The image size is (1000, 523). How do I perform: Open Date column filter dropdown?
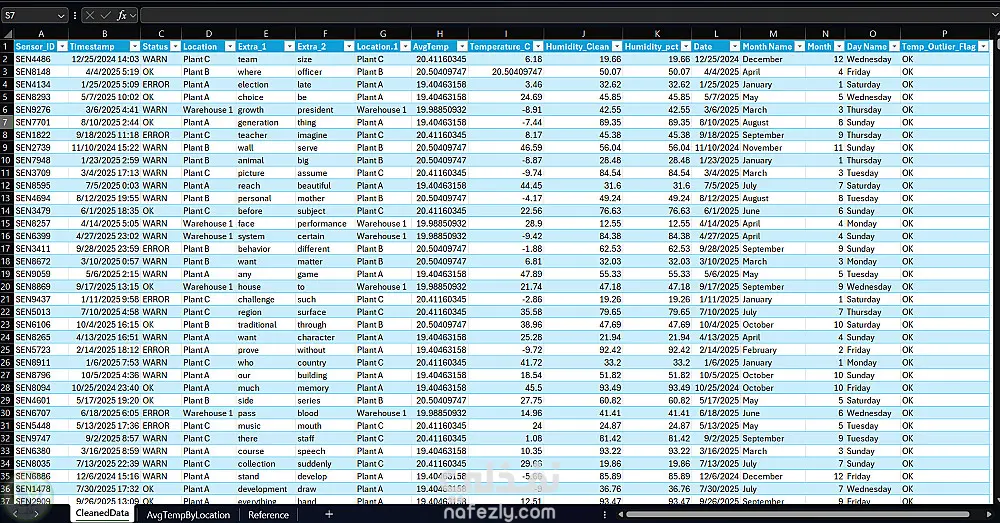735,47
